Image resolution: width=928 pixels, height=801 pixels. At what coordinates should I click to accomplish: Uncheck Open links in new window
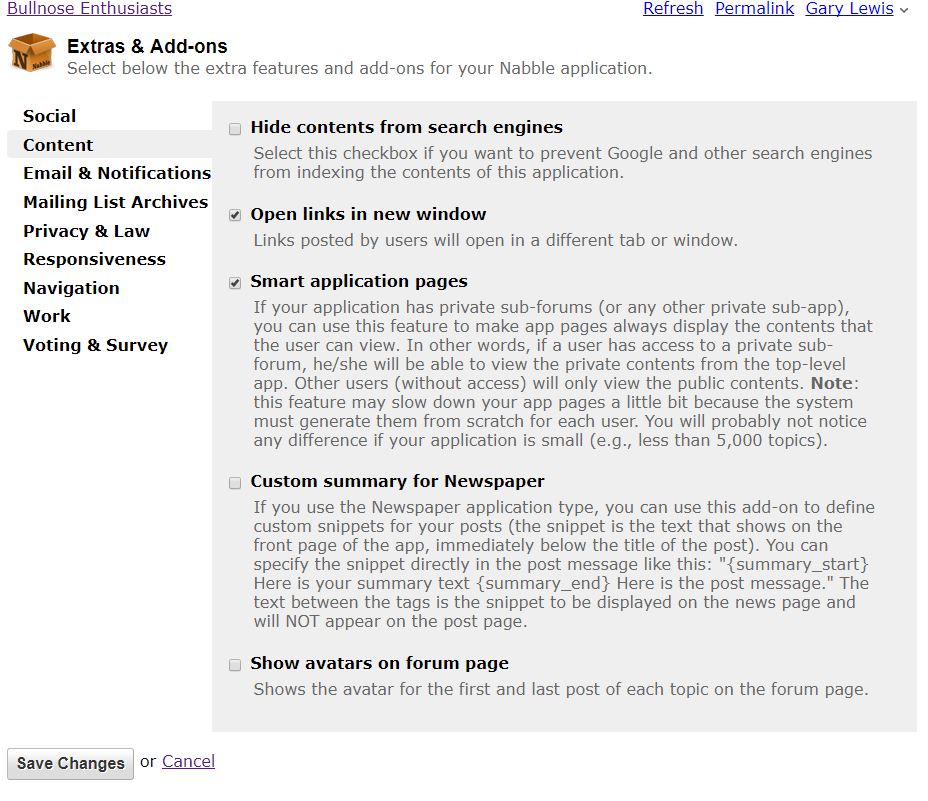235,215
